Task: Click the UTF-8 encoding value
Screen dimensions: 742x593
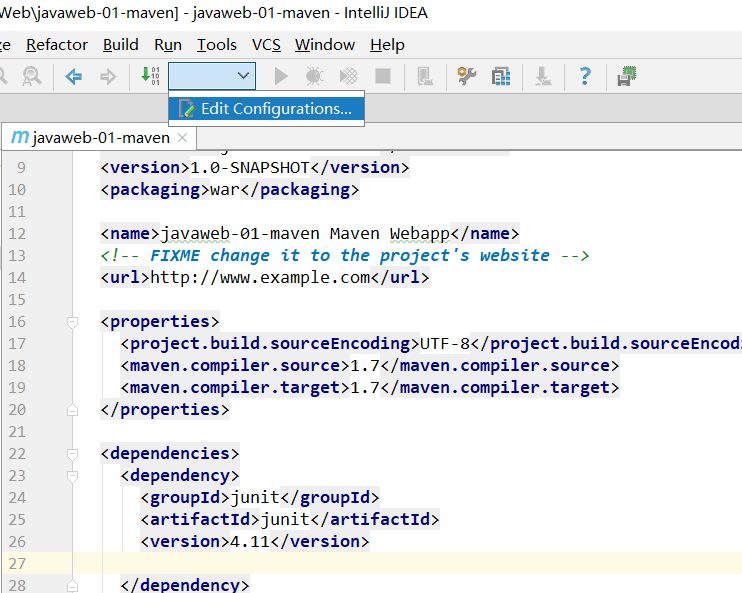Action: (x=445, y=344)
